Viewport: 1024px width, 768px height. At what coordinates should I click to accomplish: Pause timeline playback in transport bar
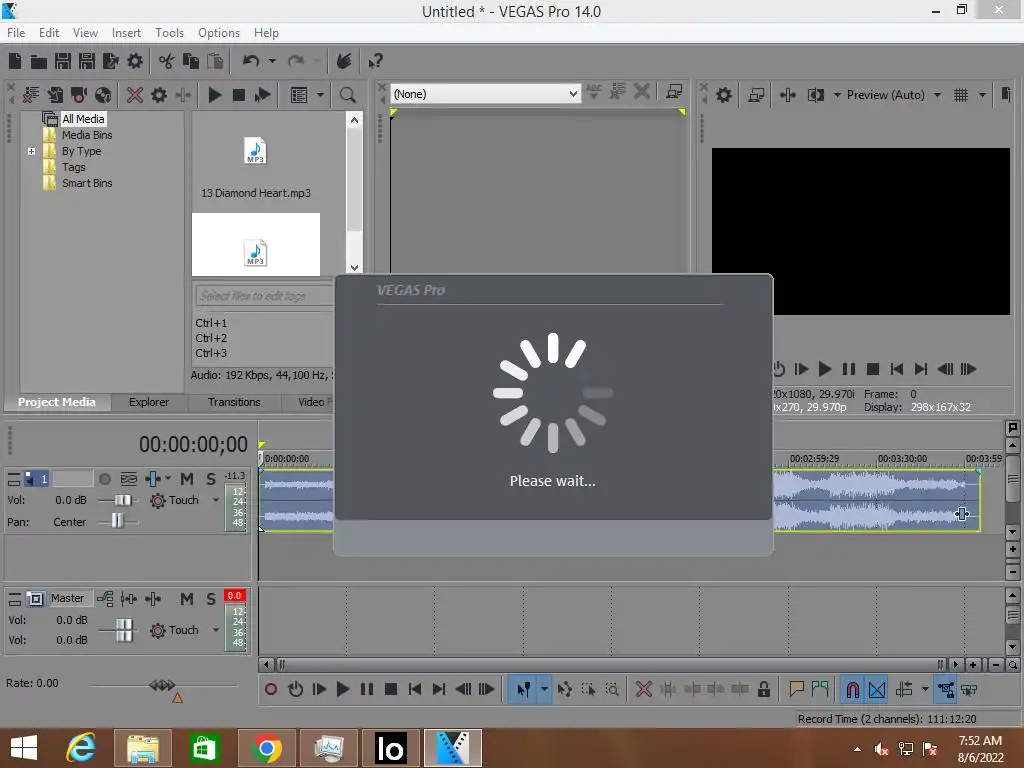click(x=367, y=690)
